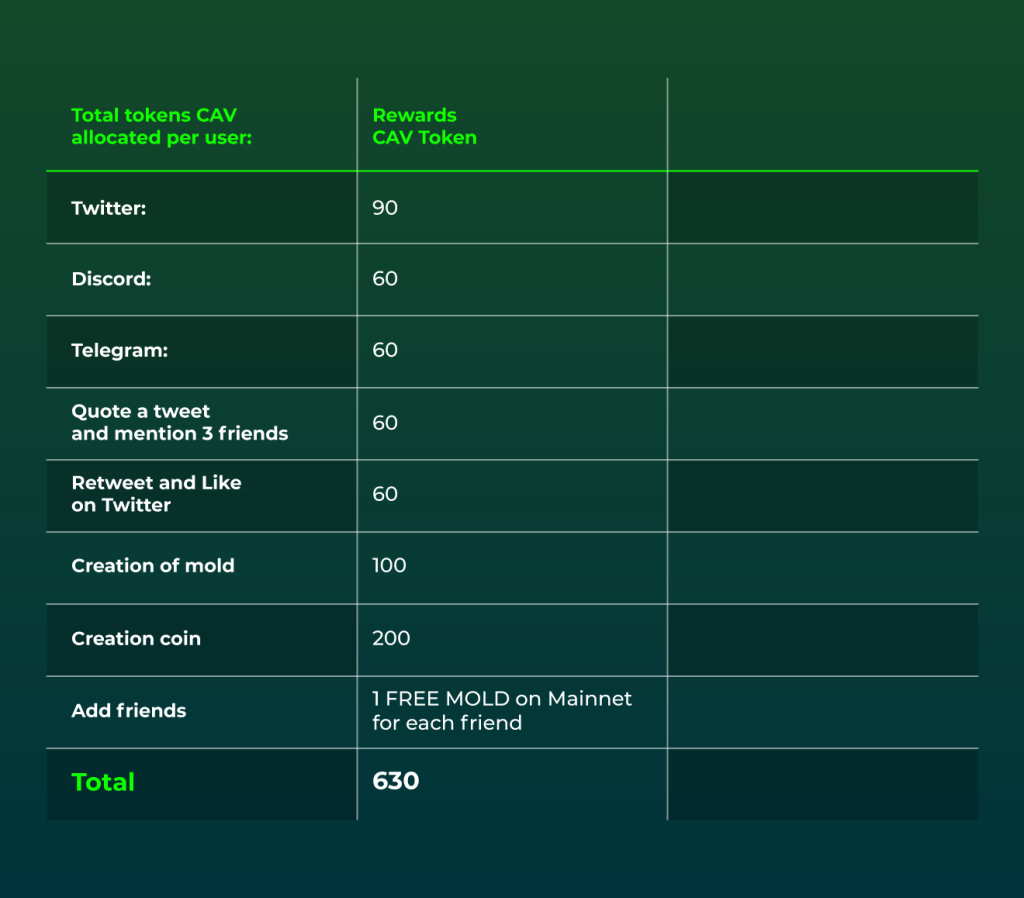
Task: Select the 60 reward in the Telegram row
Action: point(385,351)
